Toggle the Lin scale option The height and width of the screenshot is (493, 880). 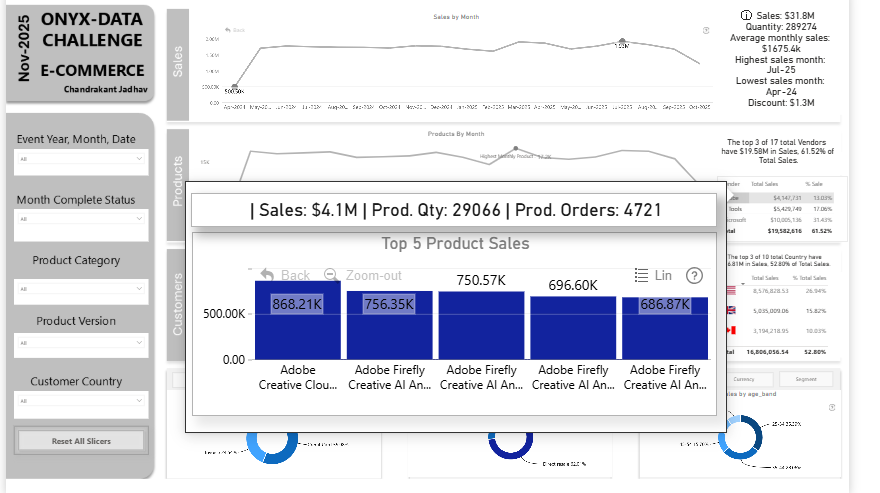tap(653, 276)
